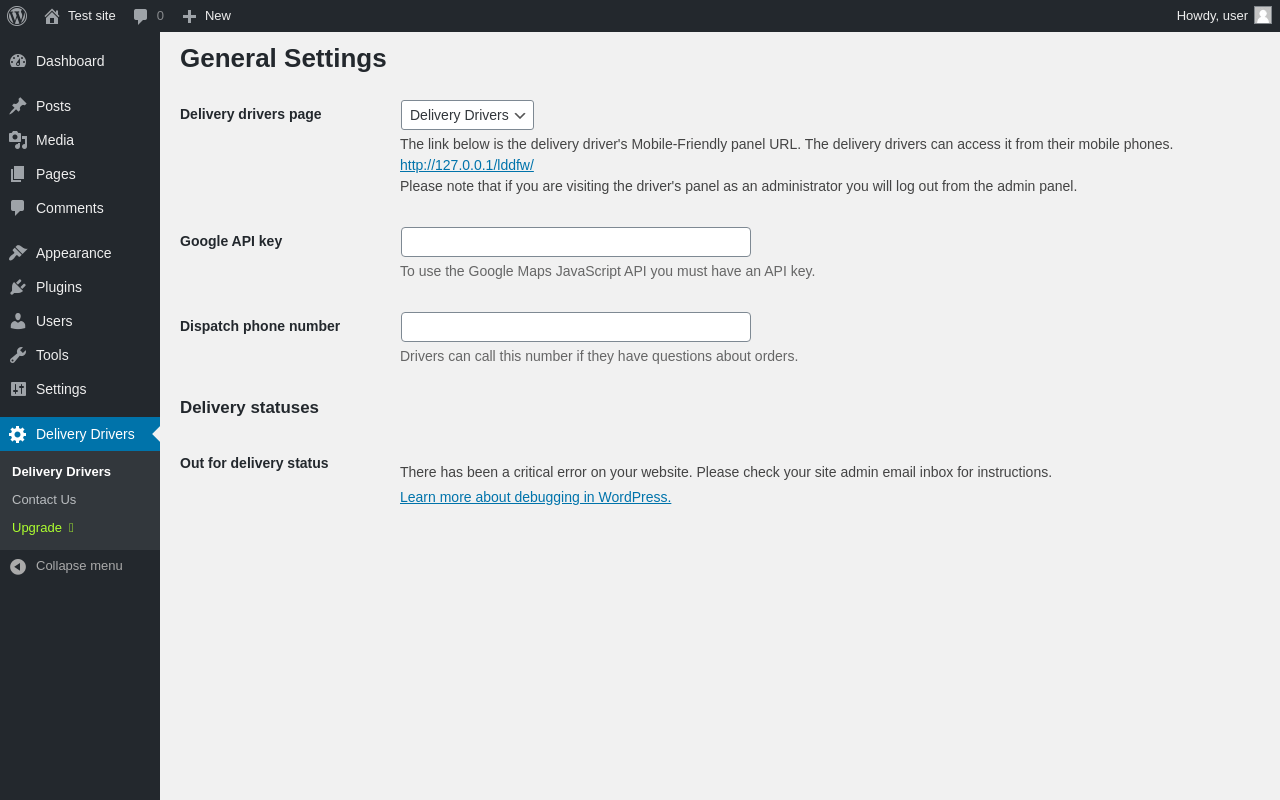Expand the Delivery drivers page dropdown
The width and height of the screenshot is (1280, 800).
467,115
